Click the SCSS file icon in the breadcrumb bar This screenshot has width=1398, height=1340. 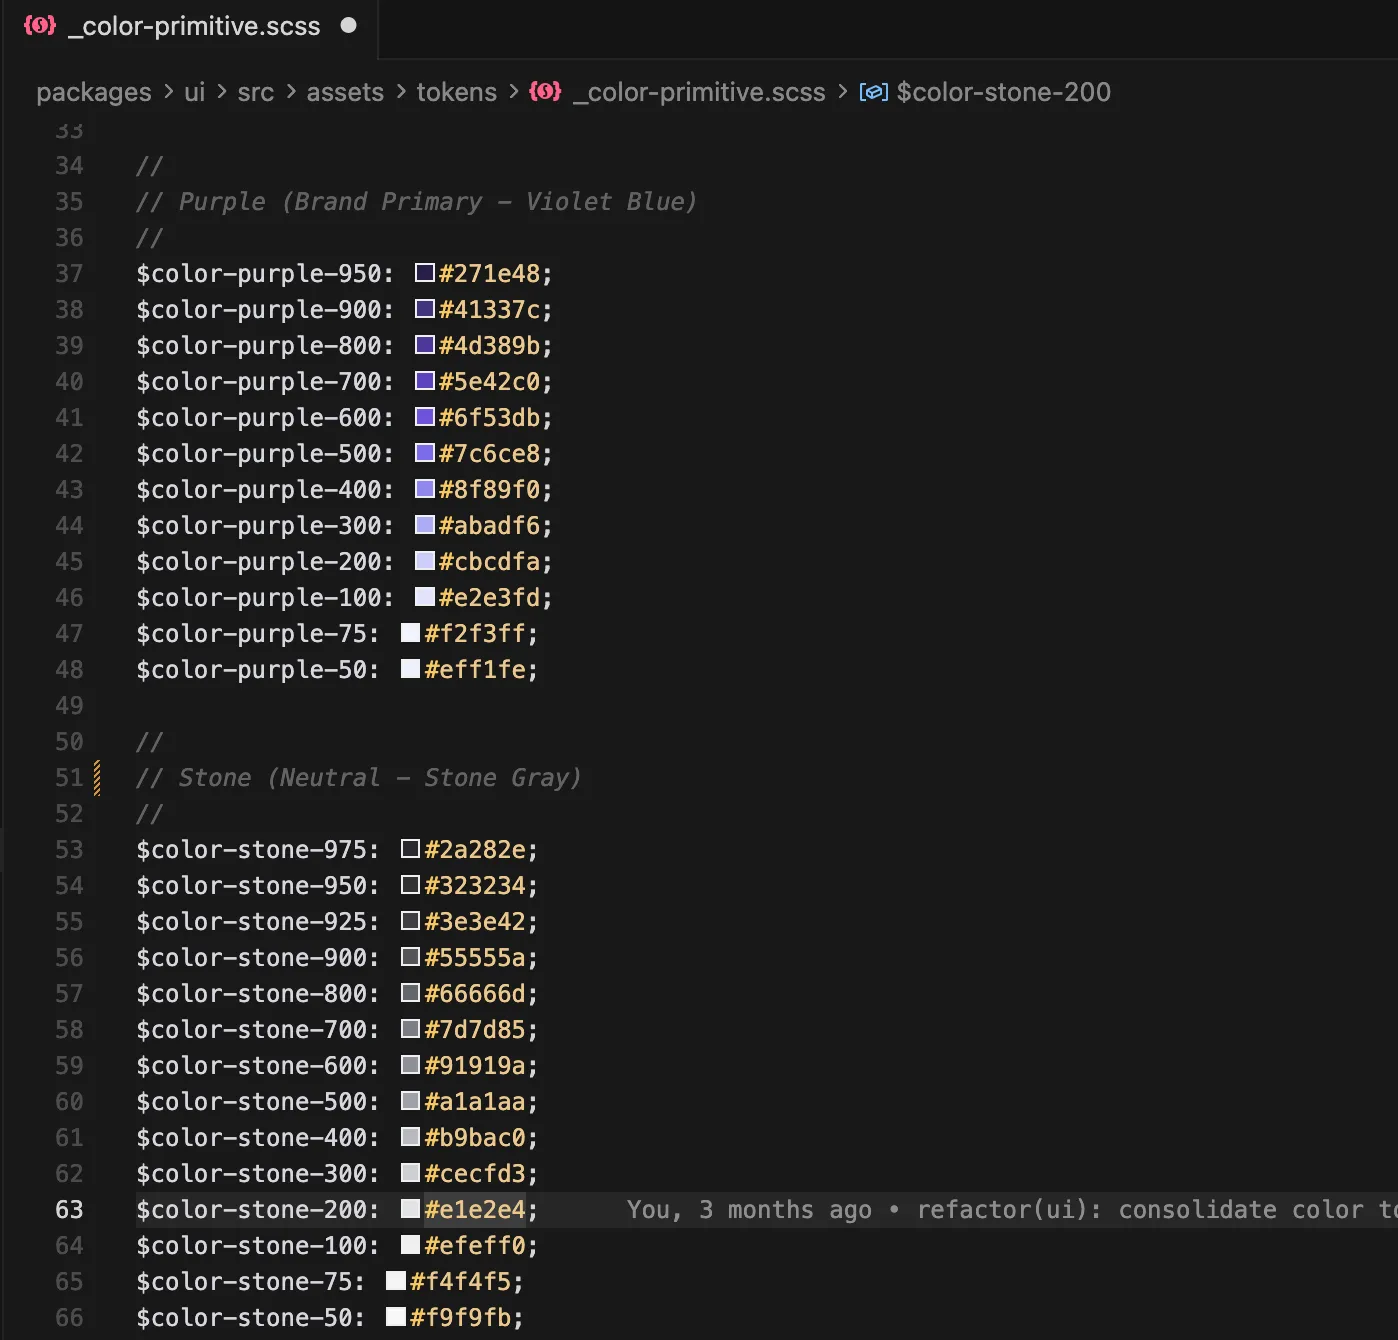[x=545, y=92]
